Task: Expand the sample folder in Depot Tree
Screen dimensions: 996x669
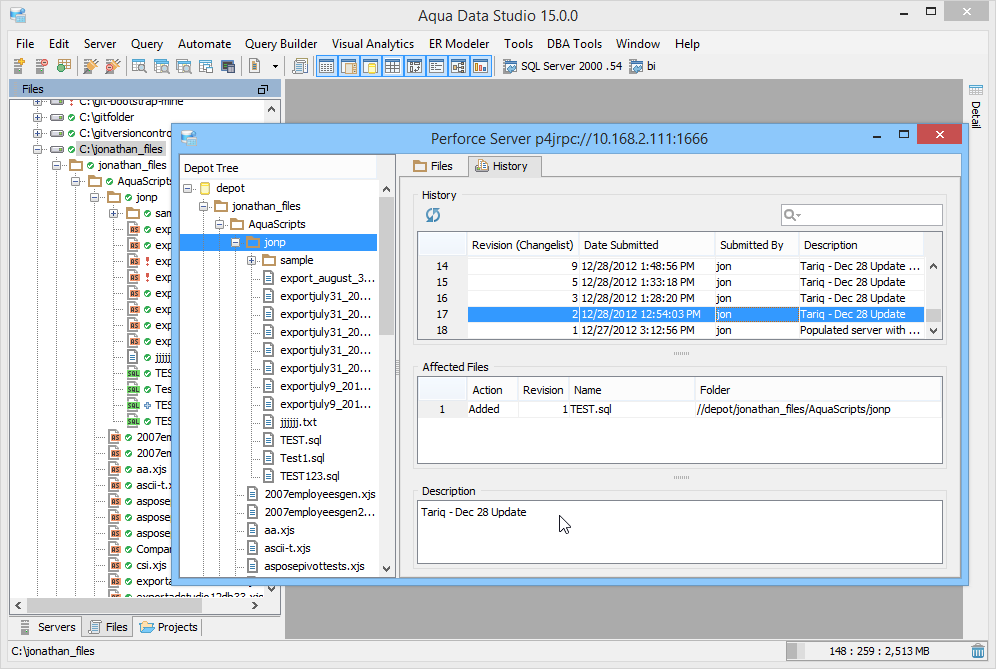Action: point(252,260)
